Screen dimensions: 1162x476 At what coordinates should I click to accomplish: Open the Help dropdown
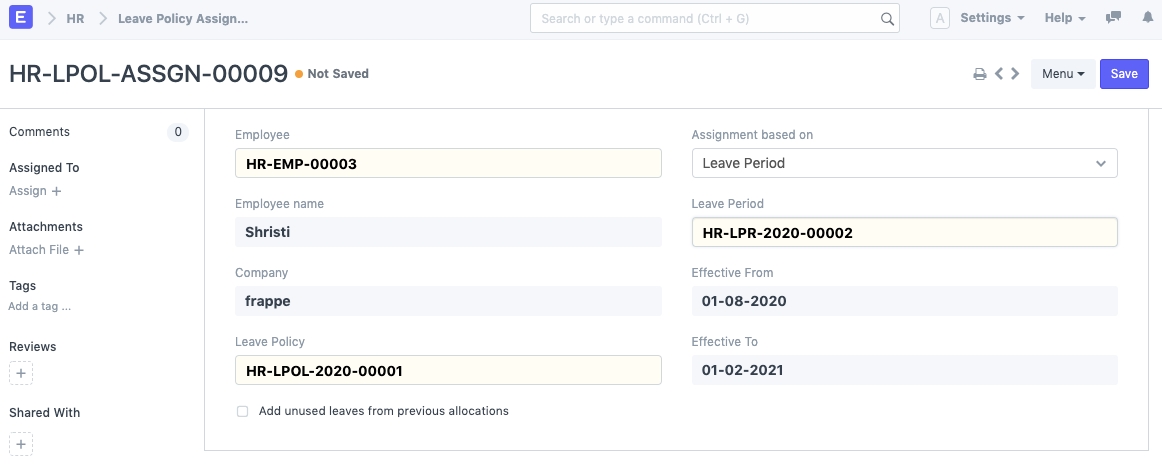tap(1065, 18)
